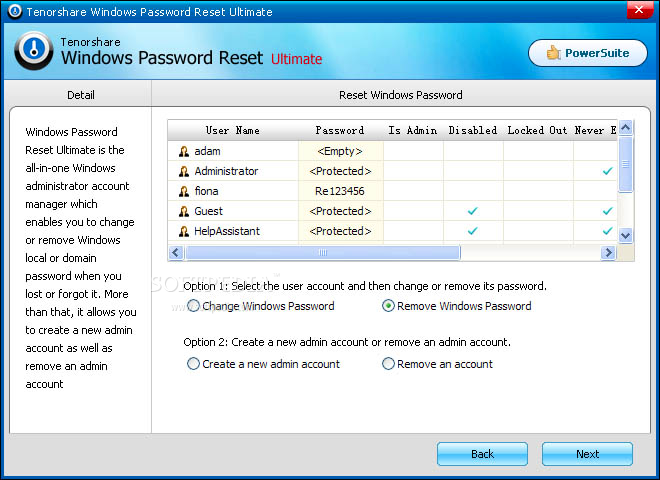Image resolution: width=660 pixels, height=480 pixels.
Task: Click the User Name column header
Action: (x=232, y=131)
